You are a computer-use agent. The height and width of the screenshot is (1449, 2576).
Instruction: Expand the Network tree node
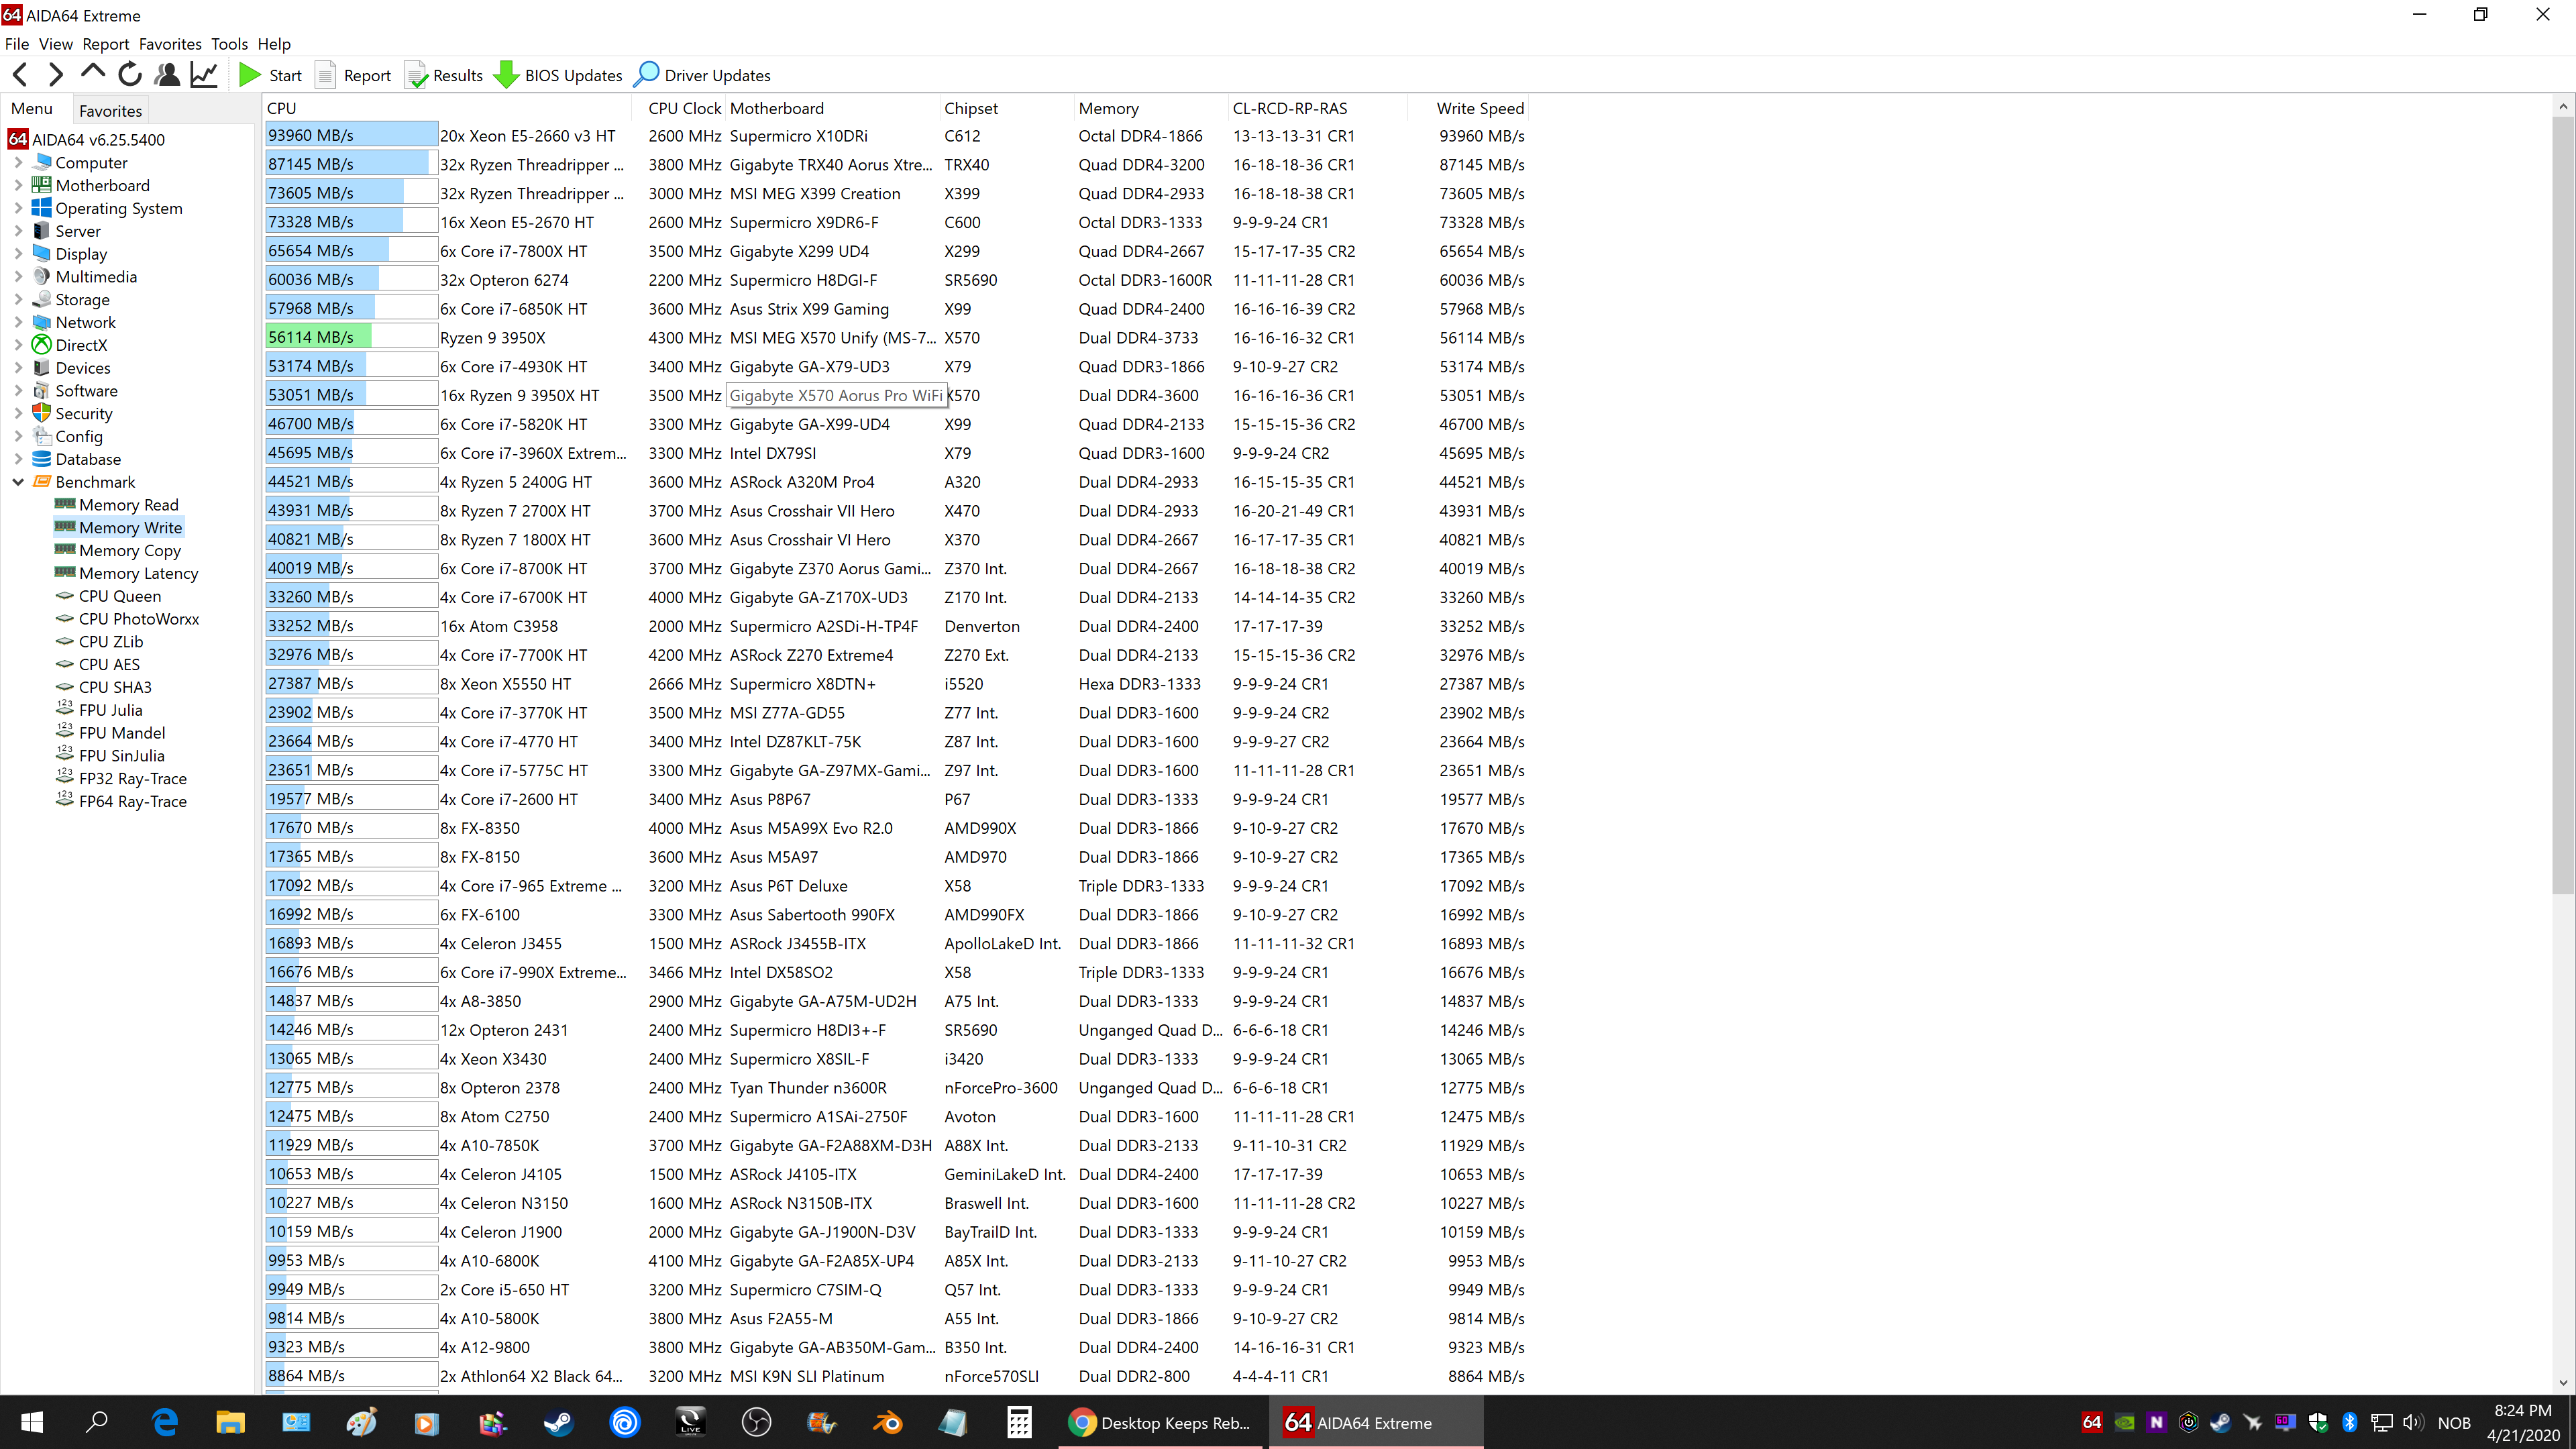[18, 322]
